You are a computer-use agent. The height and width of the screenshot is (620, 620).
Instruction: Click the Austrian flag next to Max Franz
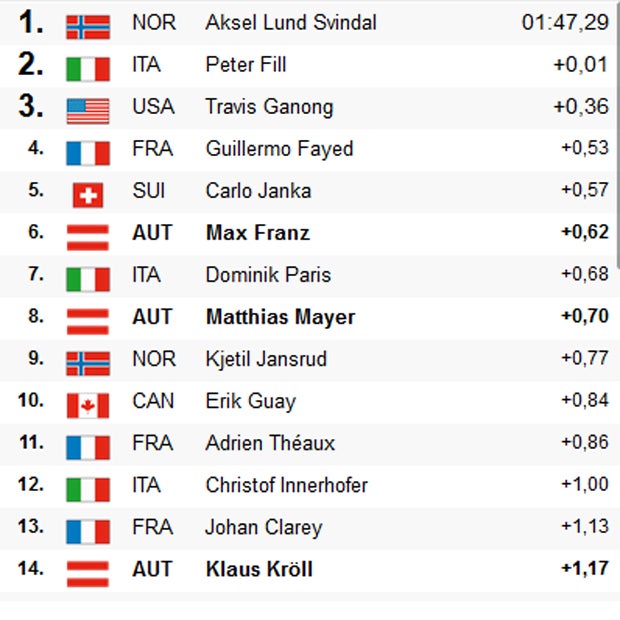pos(88,236)
